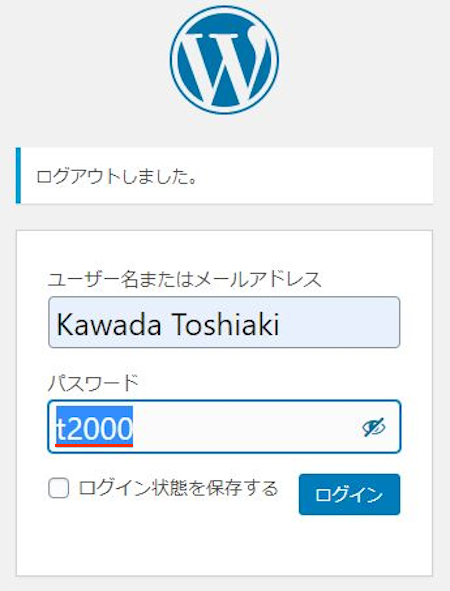Hide the password using the crossed-eye button
Screen dimensions: 450x591
[x=373, y=427]
